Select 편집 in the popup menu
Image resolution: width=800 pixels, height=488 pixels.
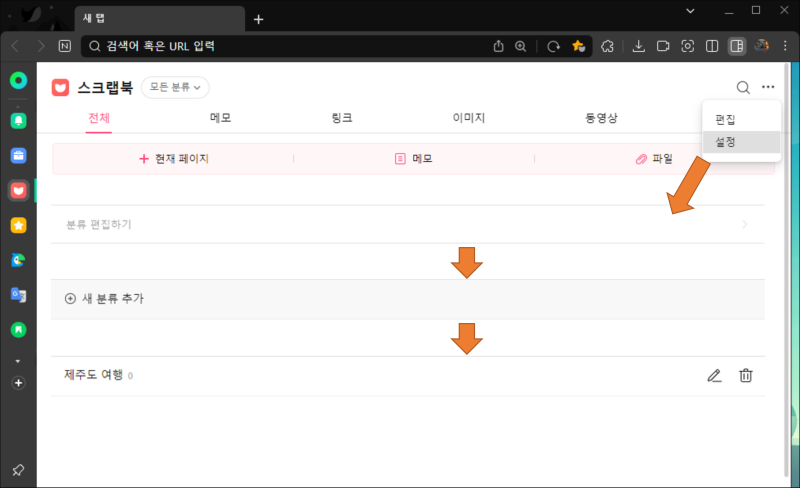[741, 119]
